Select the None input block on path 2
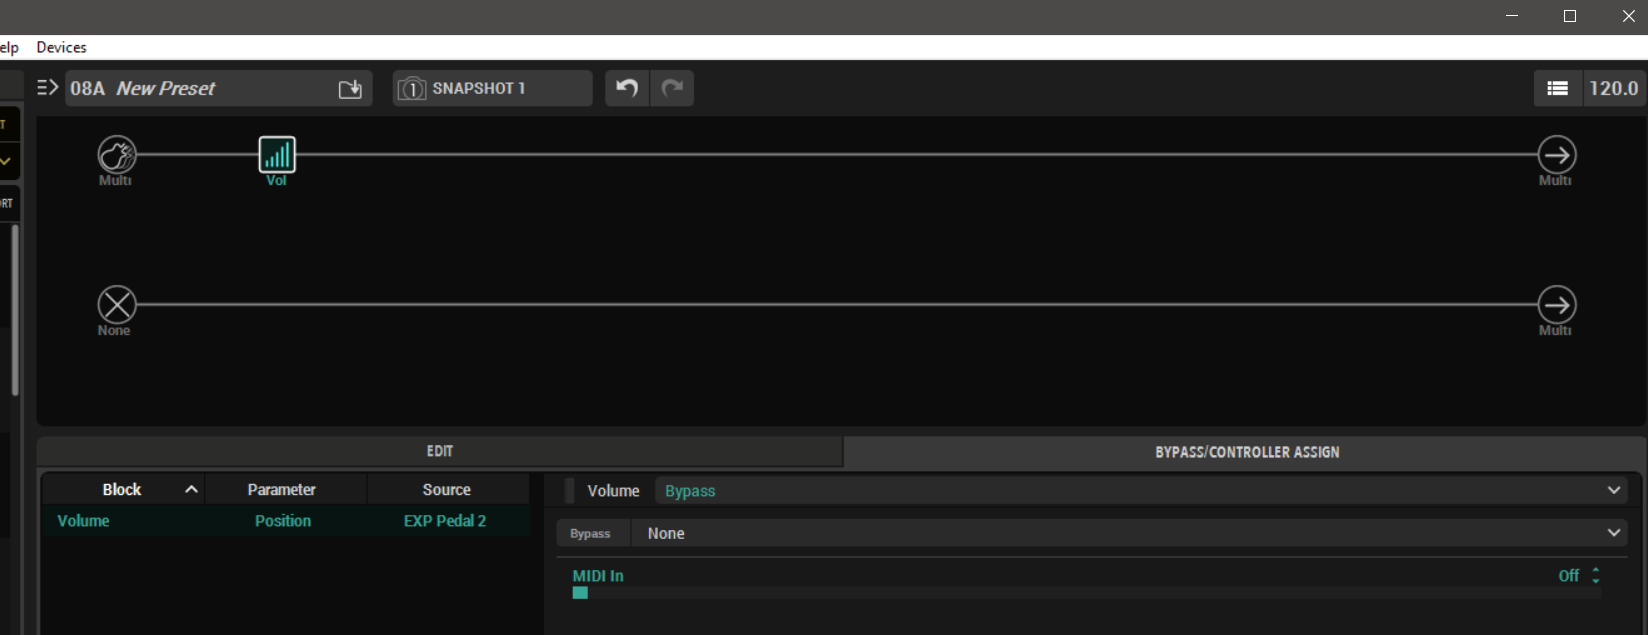Image resolution: width=1648 pixels, height=635 pixels. click(x=116, y=305)
